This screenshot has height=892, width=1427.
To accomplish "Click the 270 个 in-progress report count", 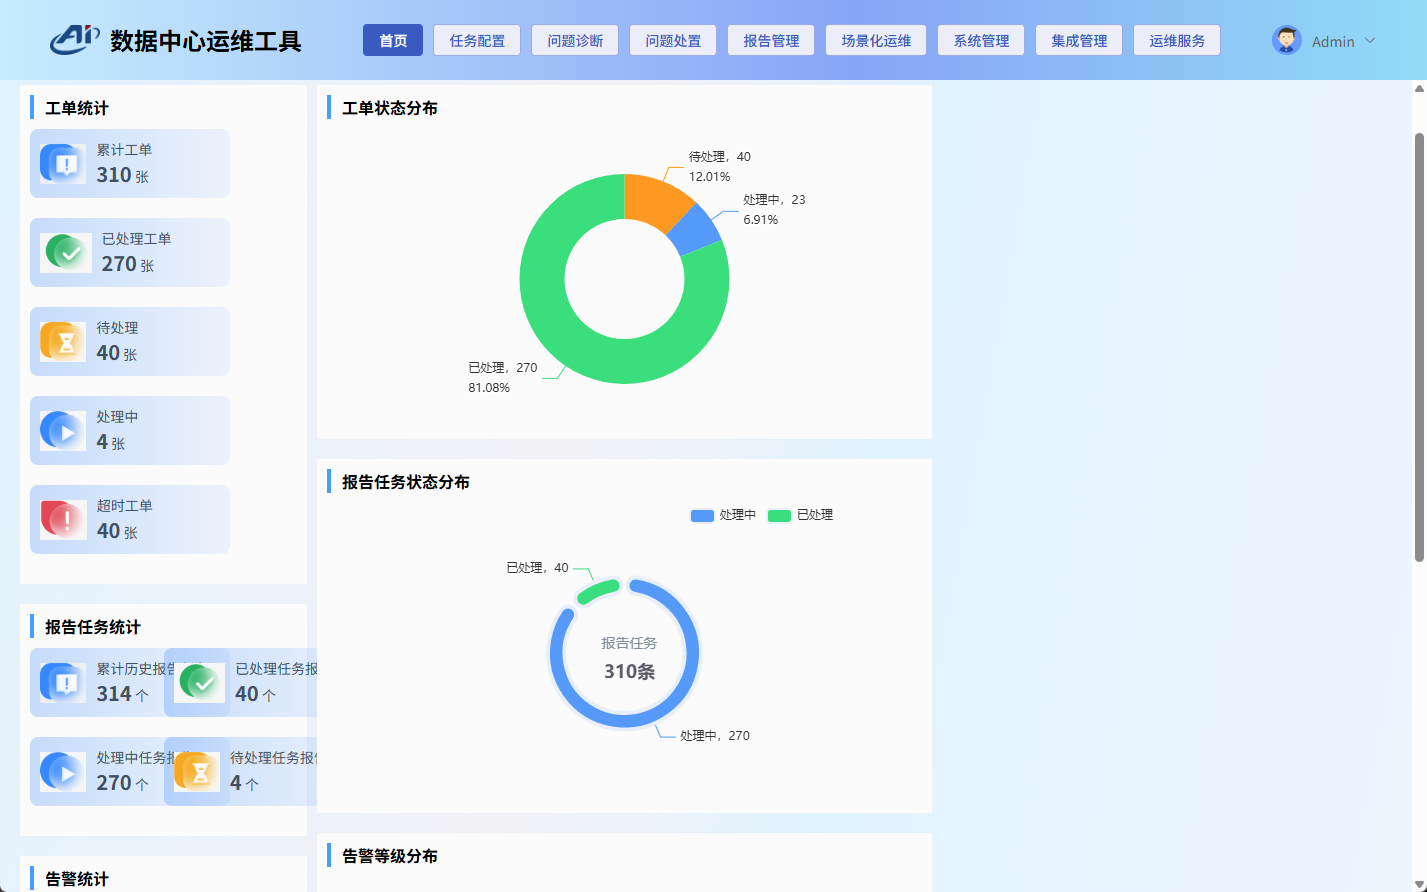I will pos(123,783).
